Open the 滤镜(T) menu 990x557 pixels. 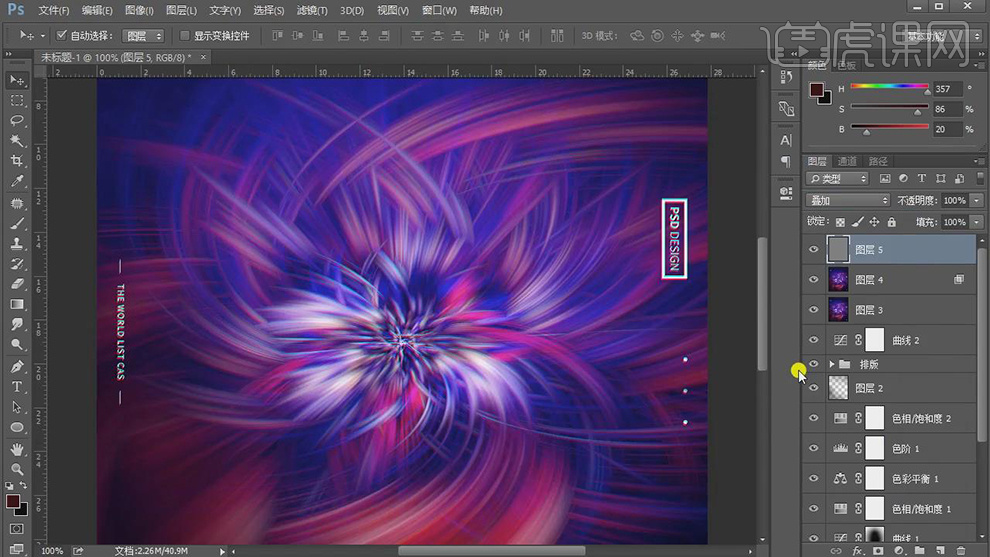tap(314, 10)
